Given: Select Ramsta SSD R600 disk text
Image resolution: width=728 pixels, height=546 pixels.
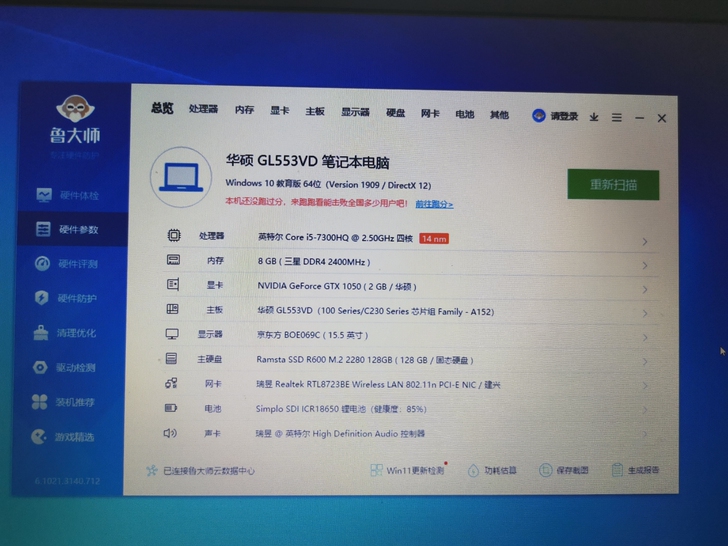Looking at the screenshot, I should 365,360.
